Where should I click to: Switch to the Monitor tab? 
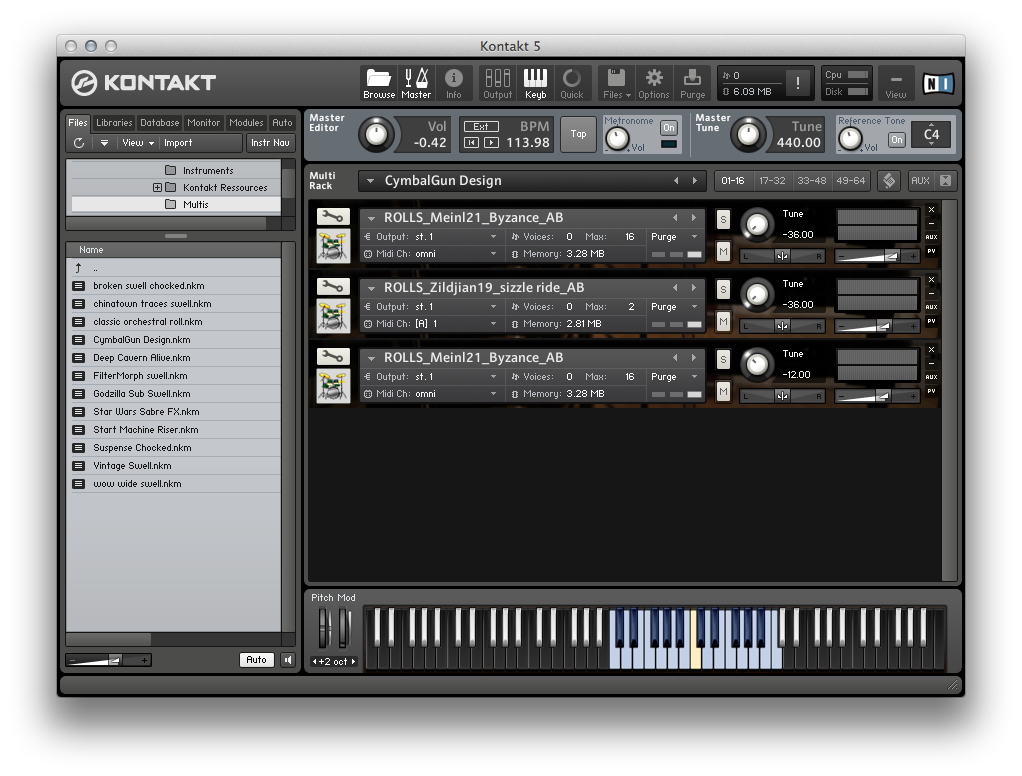[203, 122]
